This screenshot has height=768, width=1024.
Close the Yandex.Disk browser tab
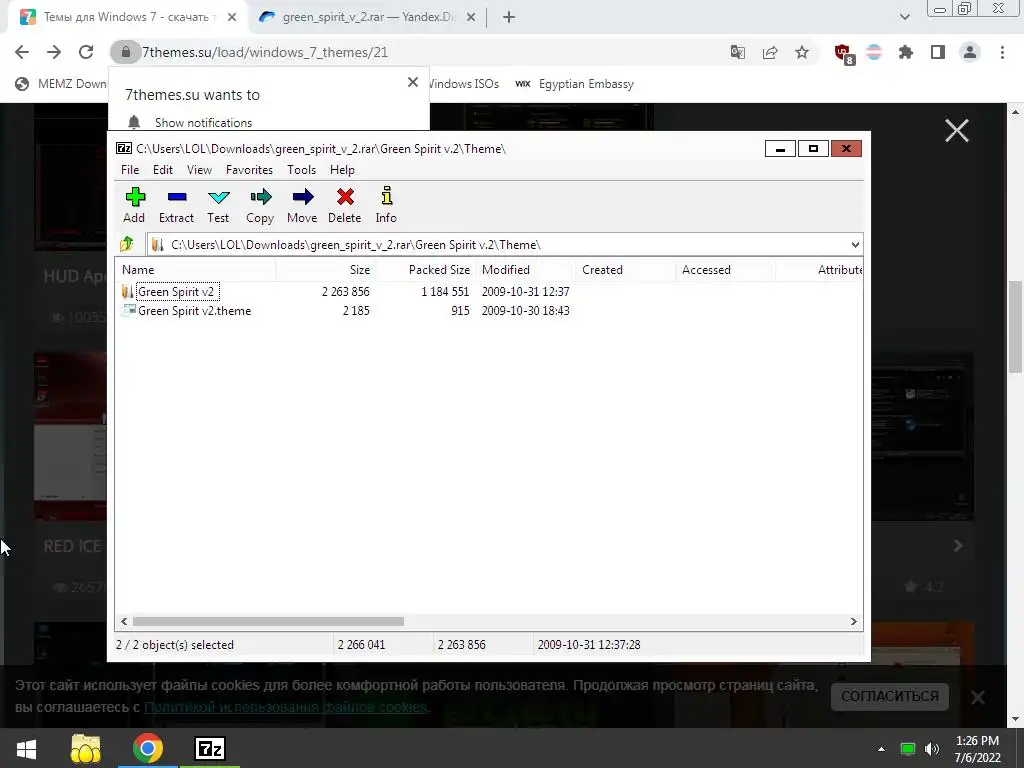pos(471,18)
